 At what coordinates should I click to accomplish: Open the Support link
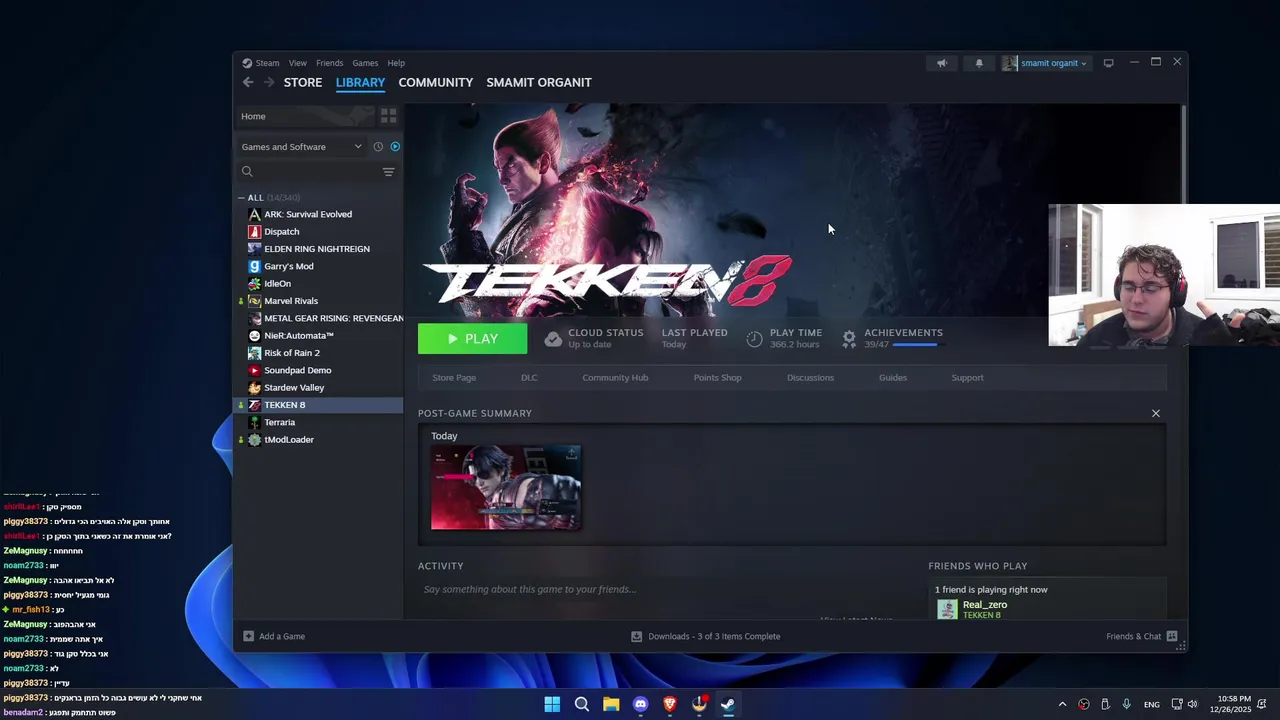pos(967,378)
